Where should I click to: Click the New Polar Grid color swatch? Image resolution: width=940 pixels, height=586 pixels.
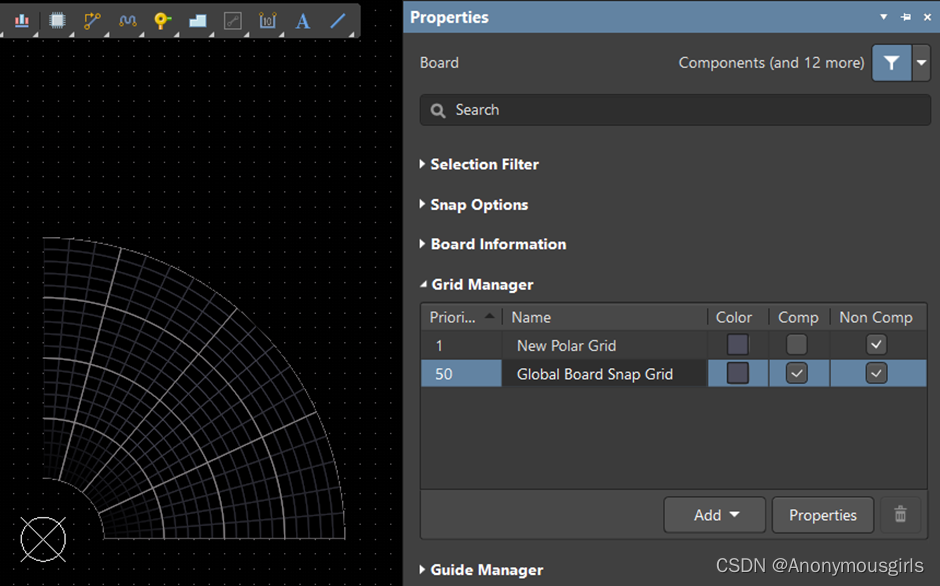tap(738, 345)
